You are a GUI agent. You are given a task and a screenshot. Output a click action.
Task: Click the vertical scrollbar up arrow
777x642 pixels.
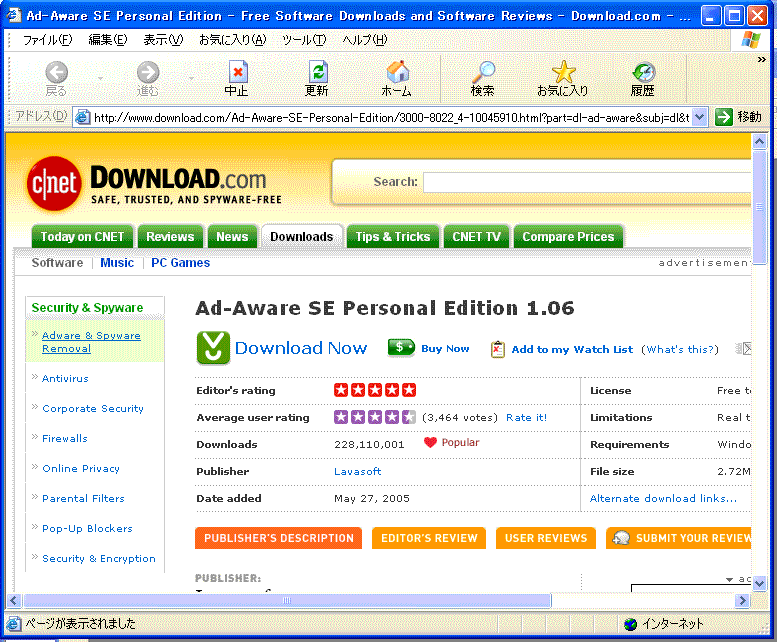point(759,142)
